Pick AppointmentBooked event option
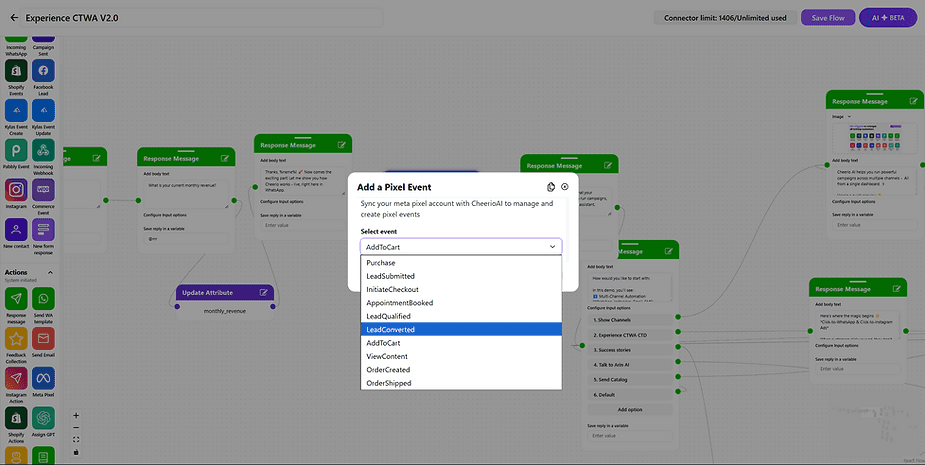This screenshot has width=925, height=465. click(x=461, y=303)
